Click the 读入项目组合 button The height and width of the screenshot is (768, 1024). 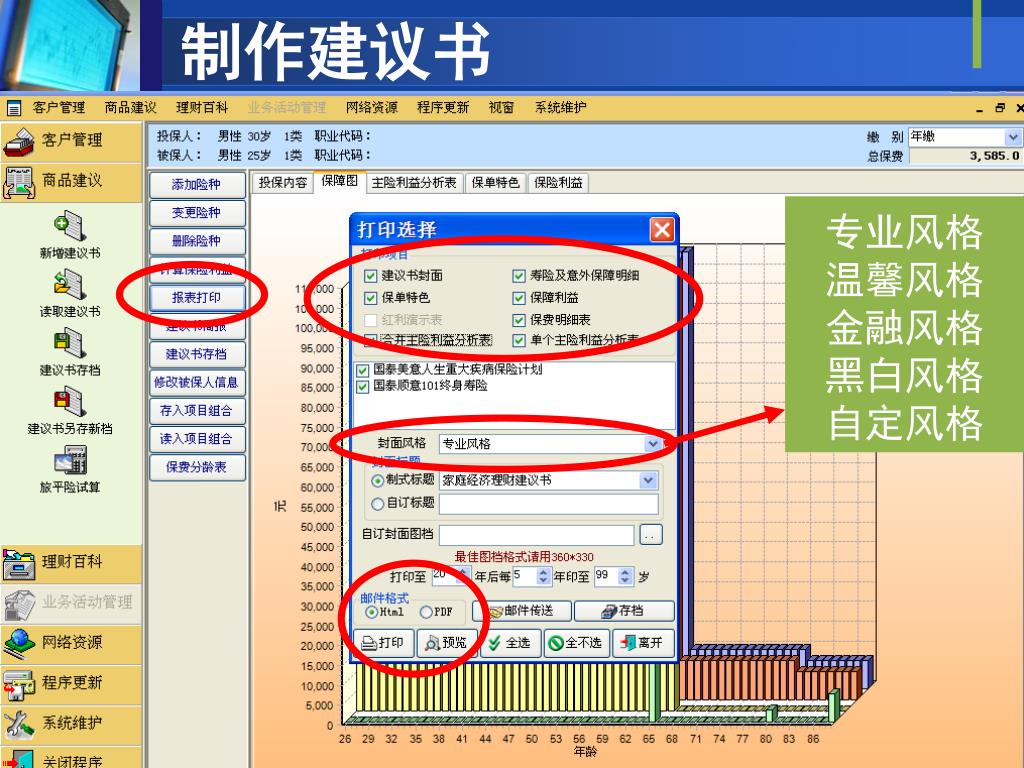coord(197,439)
